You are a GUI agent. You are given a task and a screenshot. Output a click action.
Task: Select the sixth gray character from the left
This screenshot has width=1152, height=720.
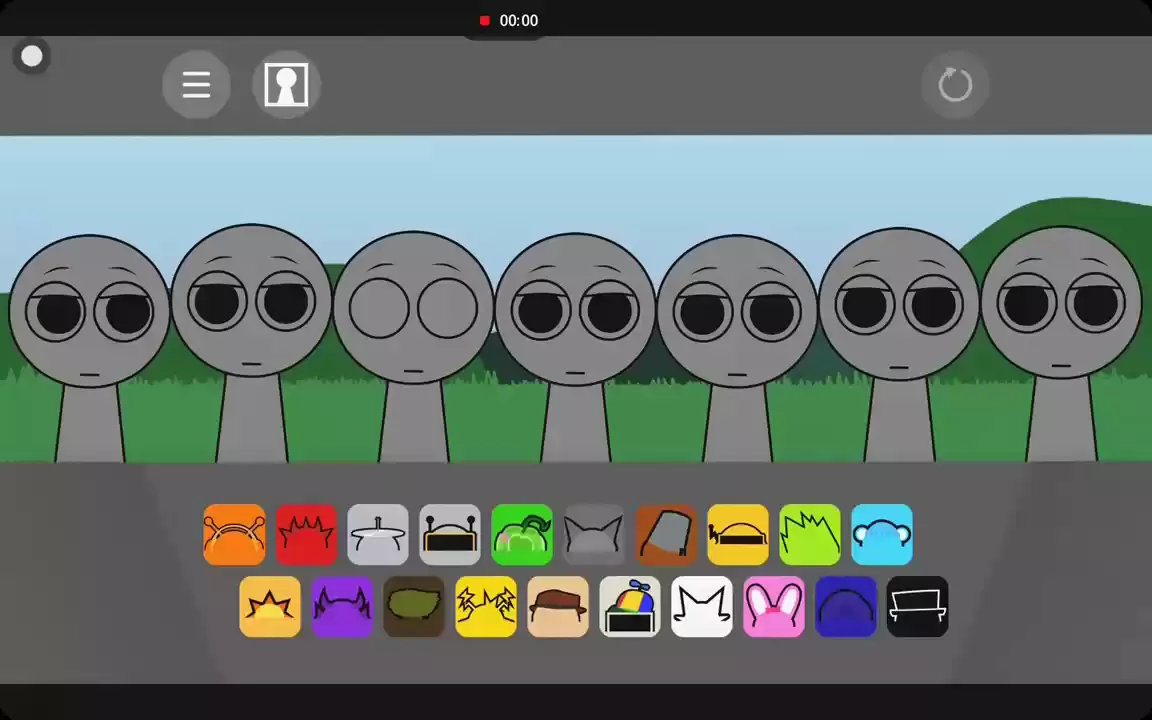[x=899, y=345]
